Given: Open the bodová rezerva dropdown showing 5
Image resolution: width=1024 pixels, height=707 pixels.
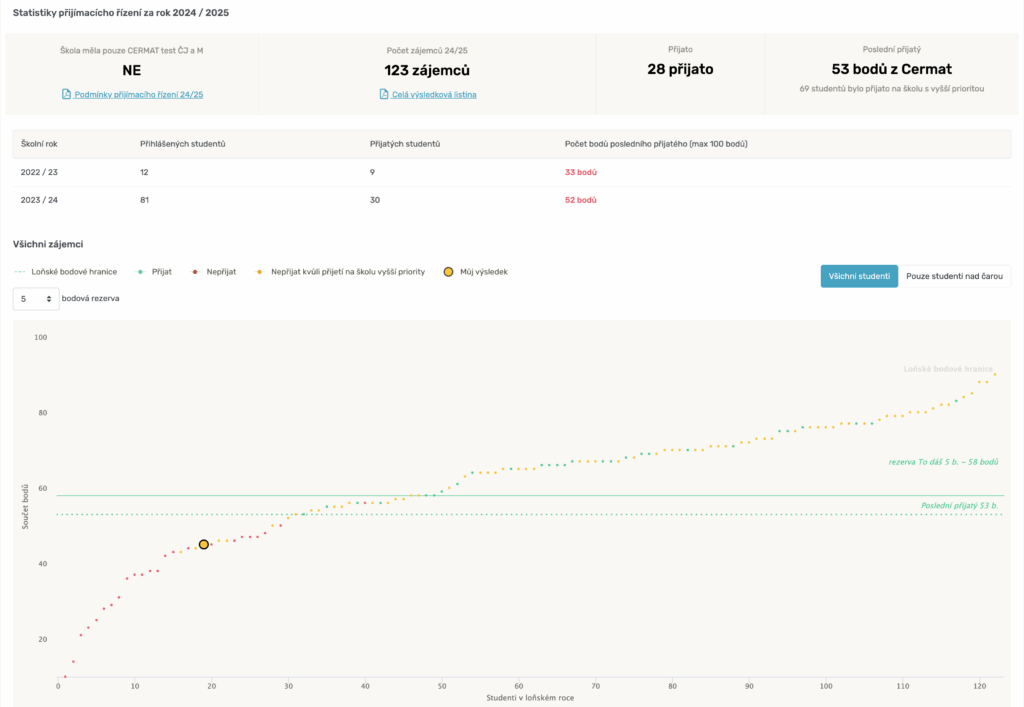Looking at the screenshot, I should pos(36,298).
